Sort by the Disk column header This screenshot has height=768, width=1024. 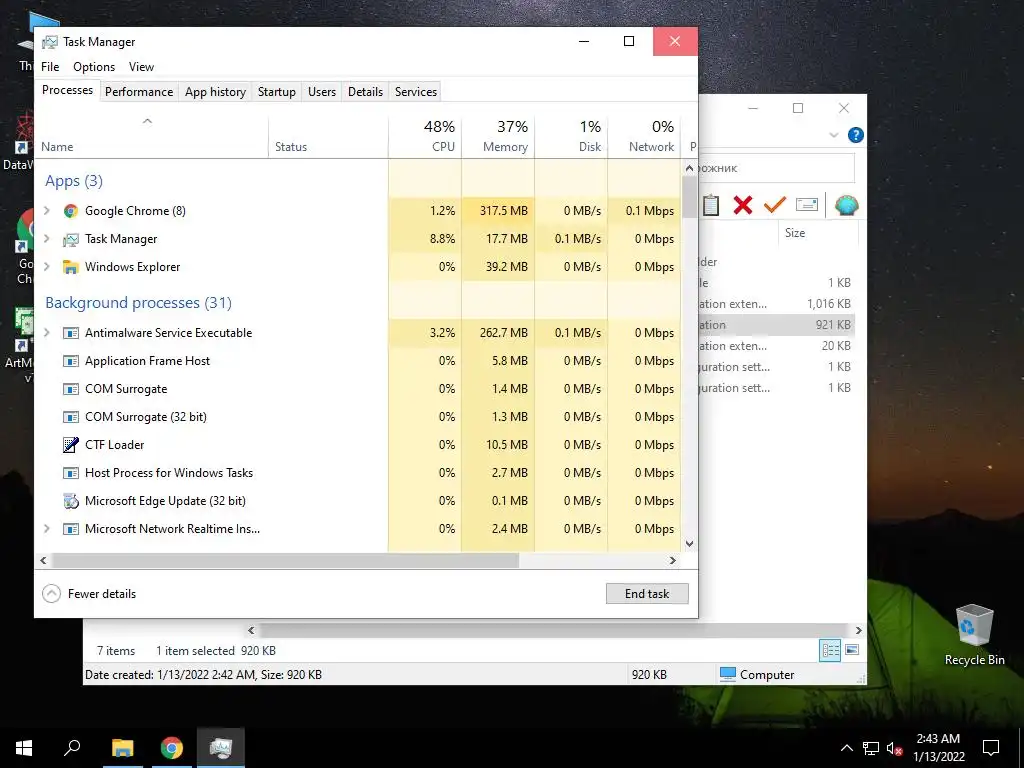pos(571,137)
